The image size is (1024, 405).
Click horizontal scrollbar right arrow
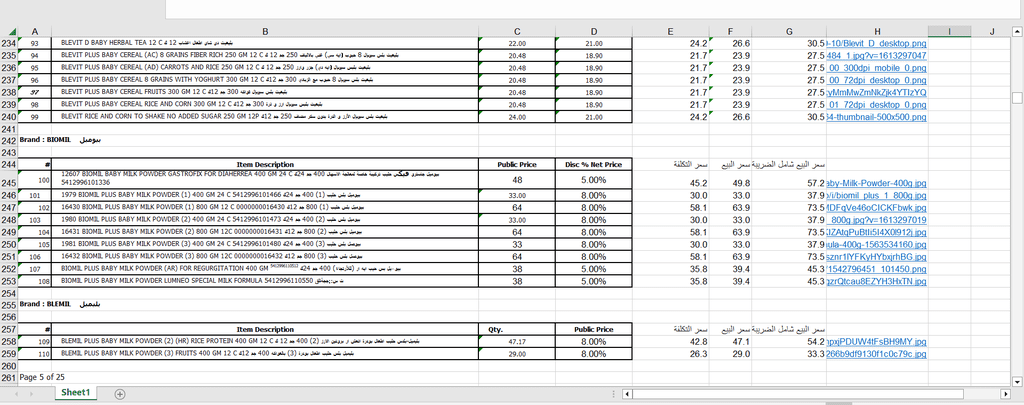pyautogui.click(x=1006, y=394)
